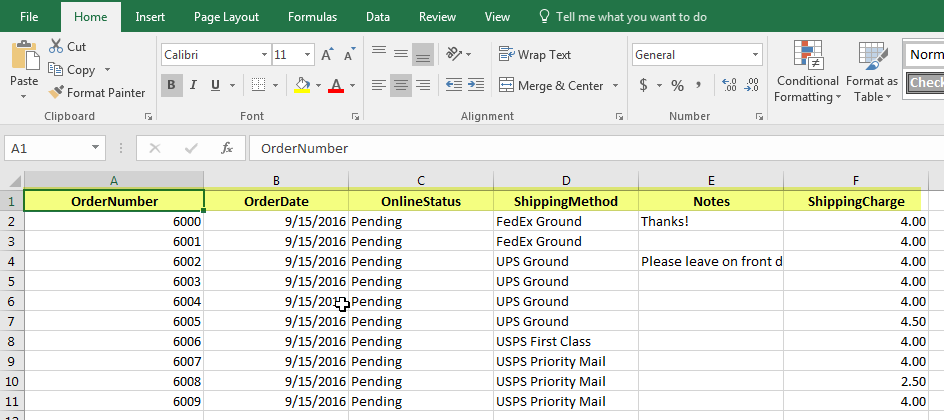
Task: Open Calibri font name dropdown
Action: pyautogui.click(x=264, y=55)
